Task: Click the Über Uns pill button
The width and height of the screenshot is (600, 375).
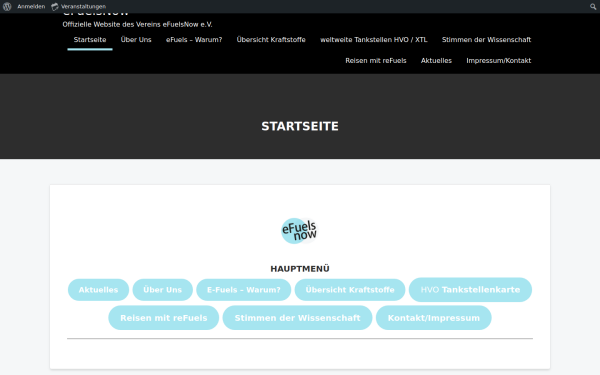Action: click(x=163, y=290)
